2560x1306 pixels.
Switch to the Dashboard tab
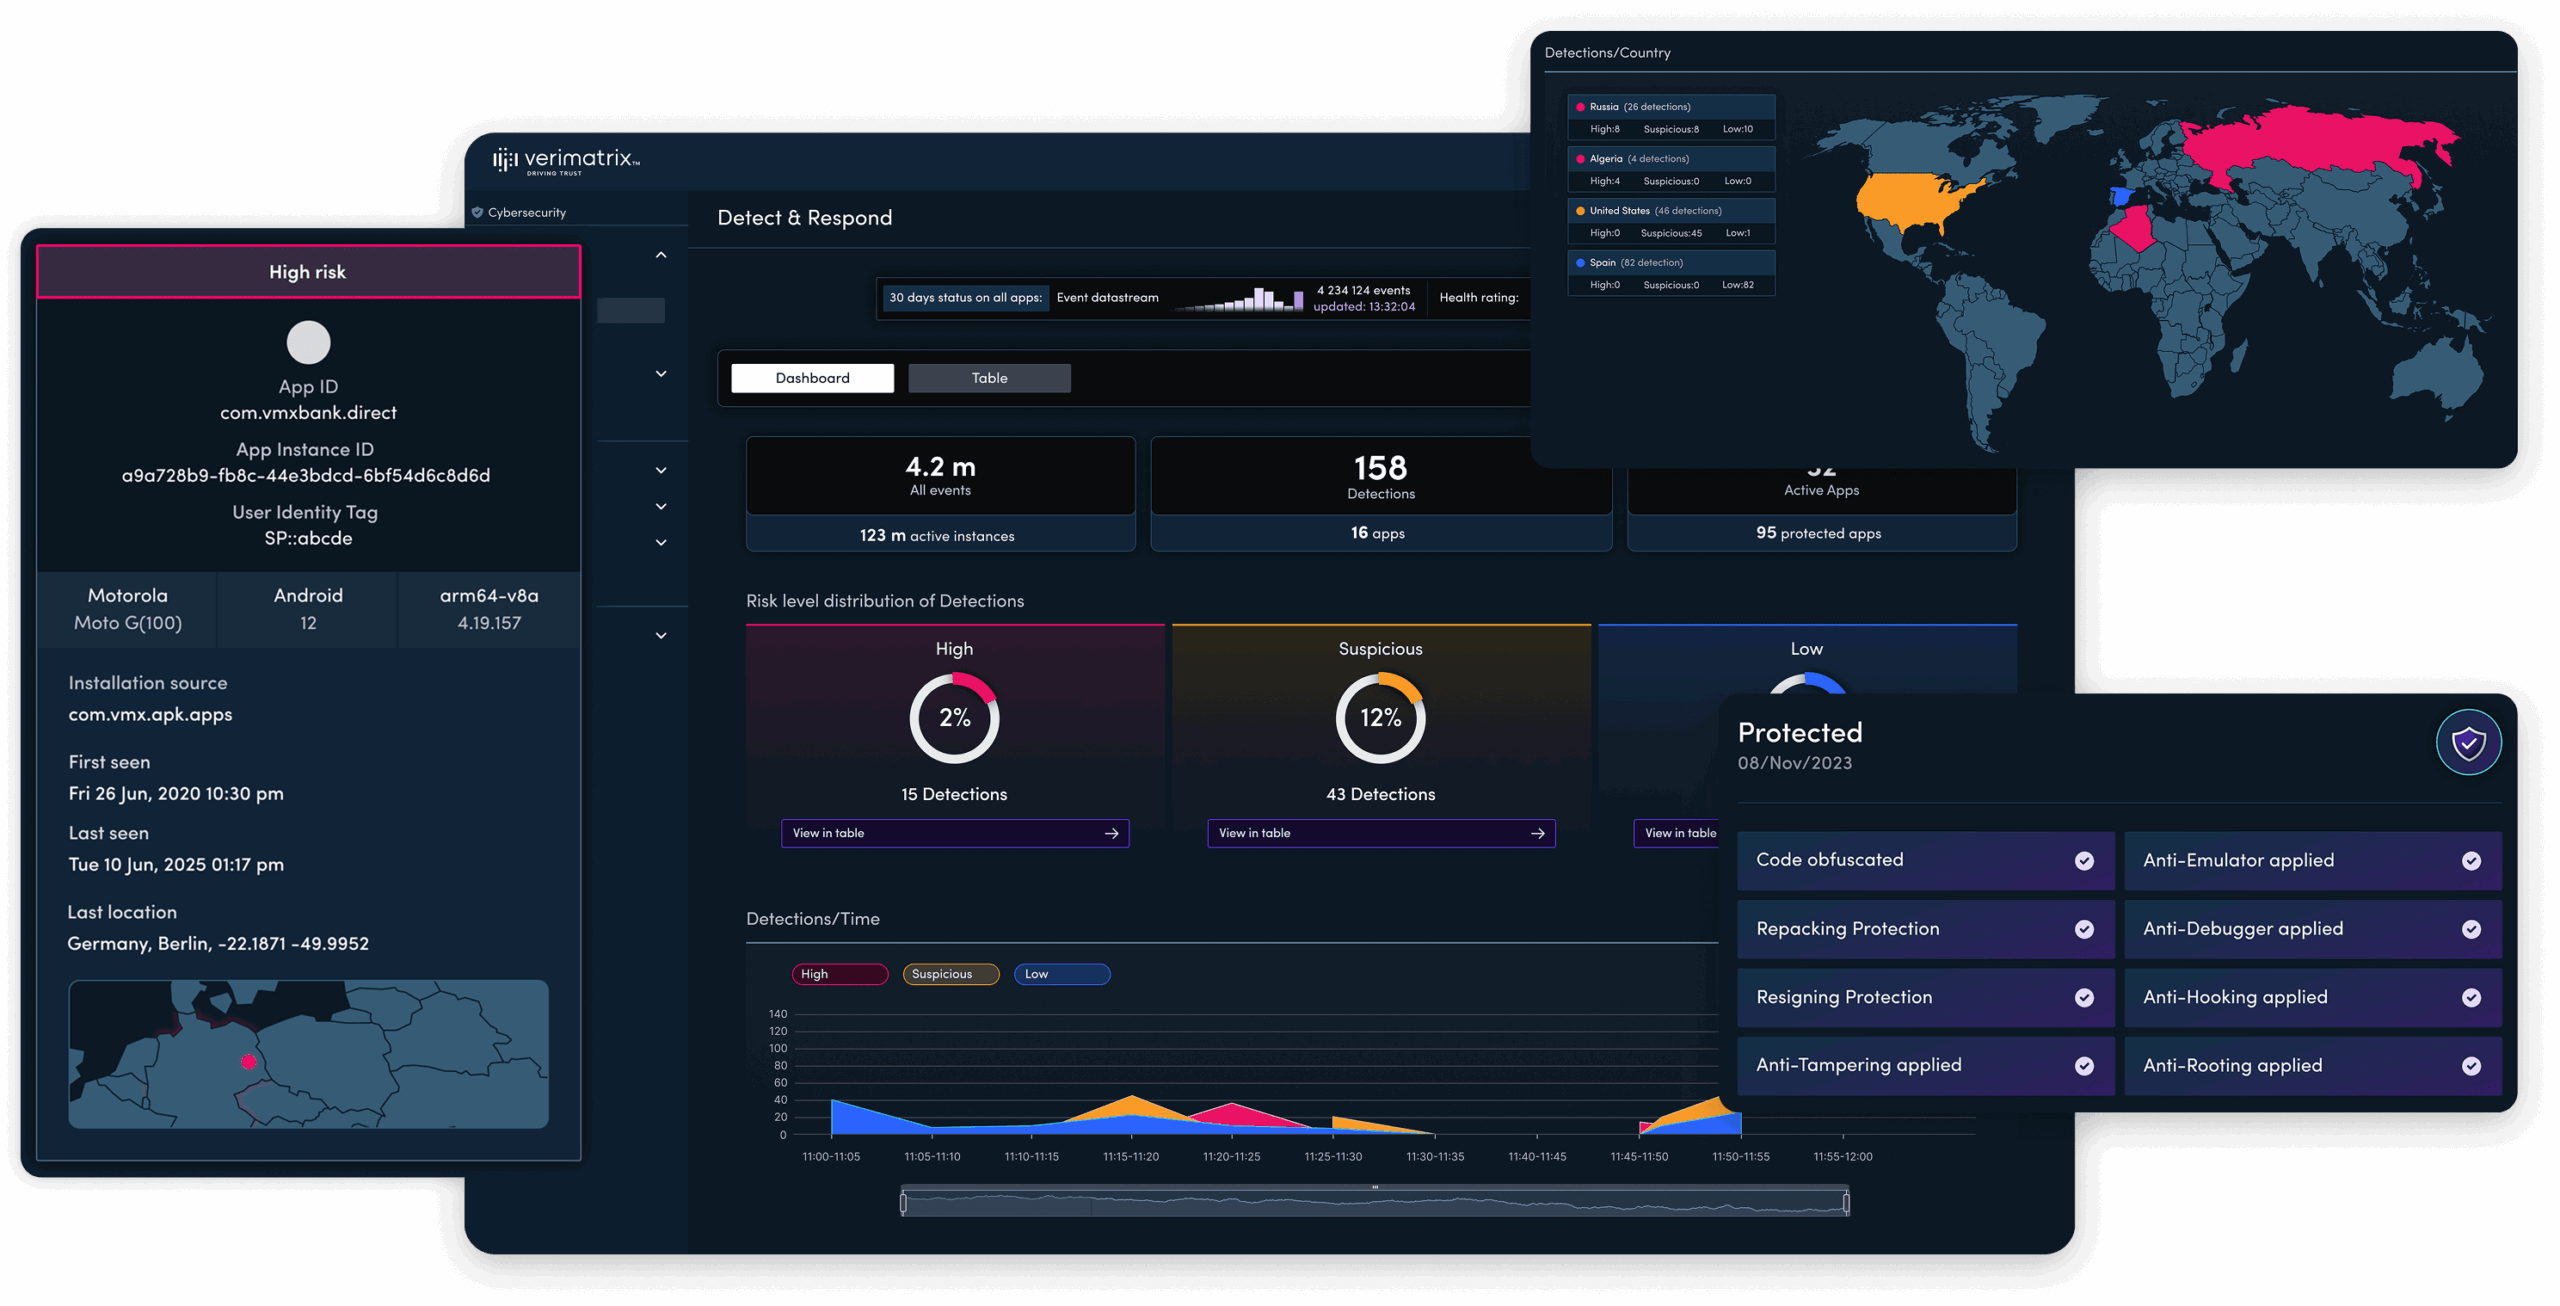pos(812,378)
